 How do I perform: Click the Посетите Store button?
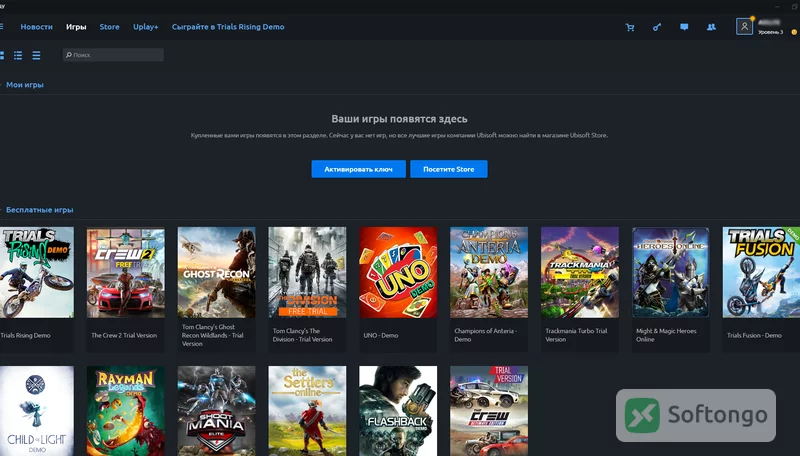pos(448,169)
